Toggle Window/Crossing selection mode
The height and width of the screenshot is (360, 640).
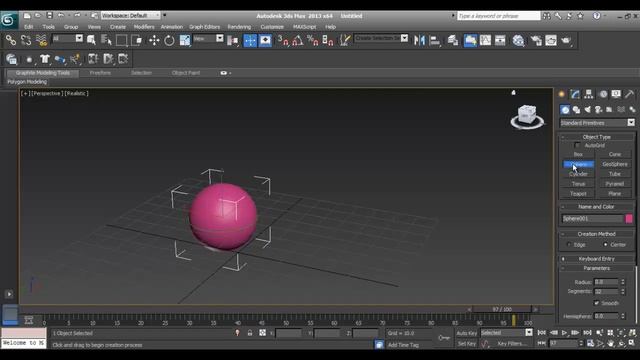137,40
